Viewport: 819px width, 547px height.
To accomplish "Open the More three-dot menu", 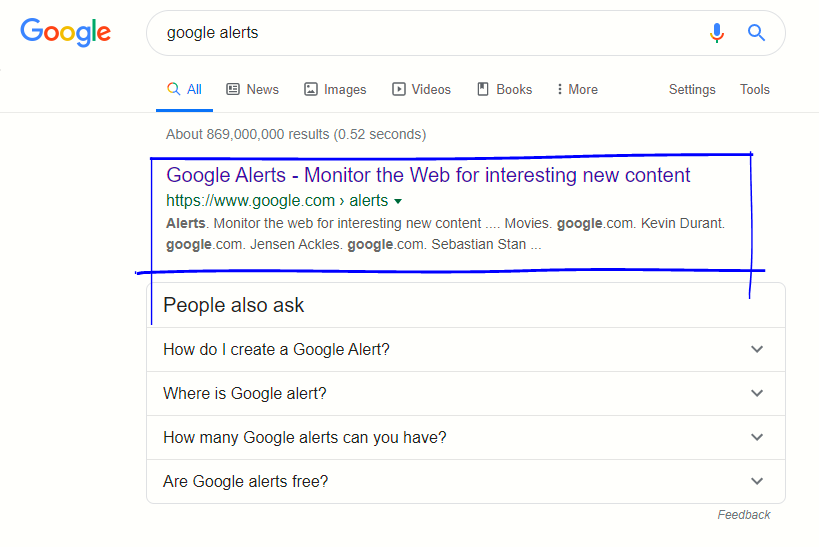I will [559, 89].
